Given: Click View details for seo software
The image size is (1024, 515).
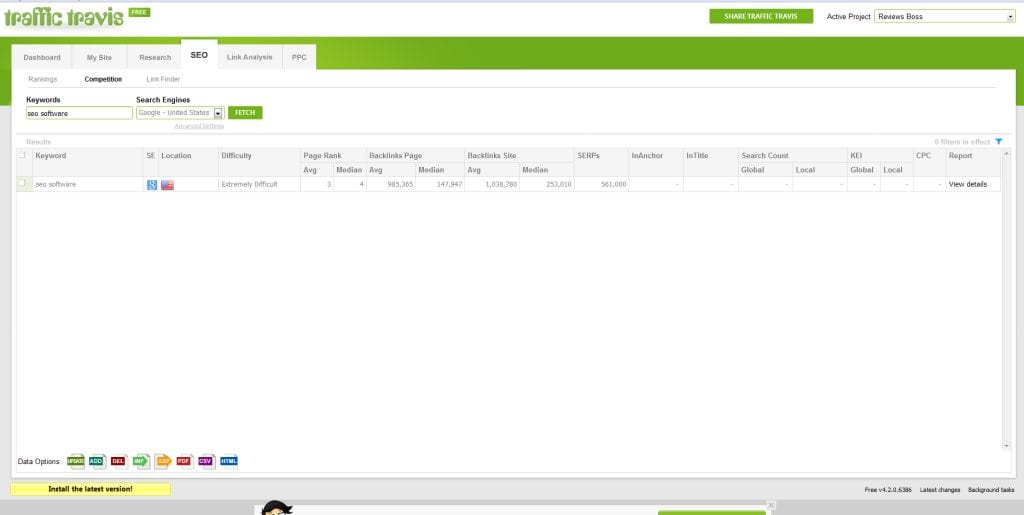Looking at the screenshot, I should coord(968,185).
